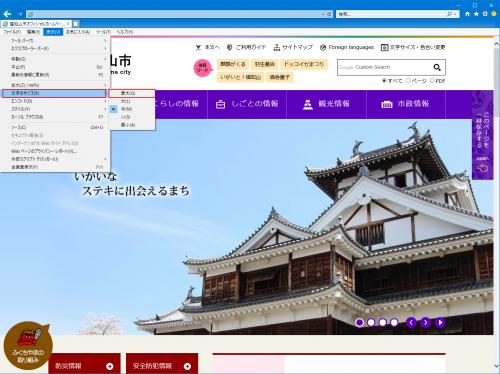Click 最新の情報に更新(R) in the menu
Viewport: 500px width, 374px height.
click(x=54, y=75)
